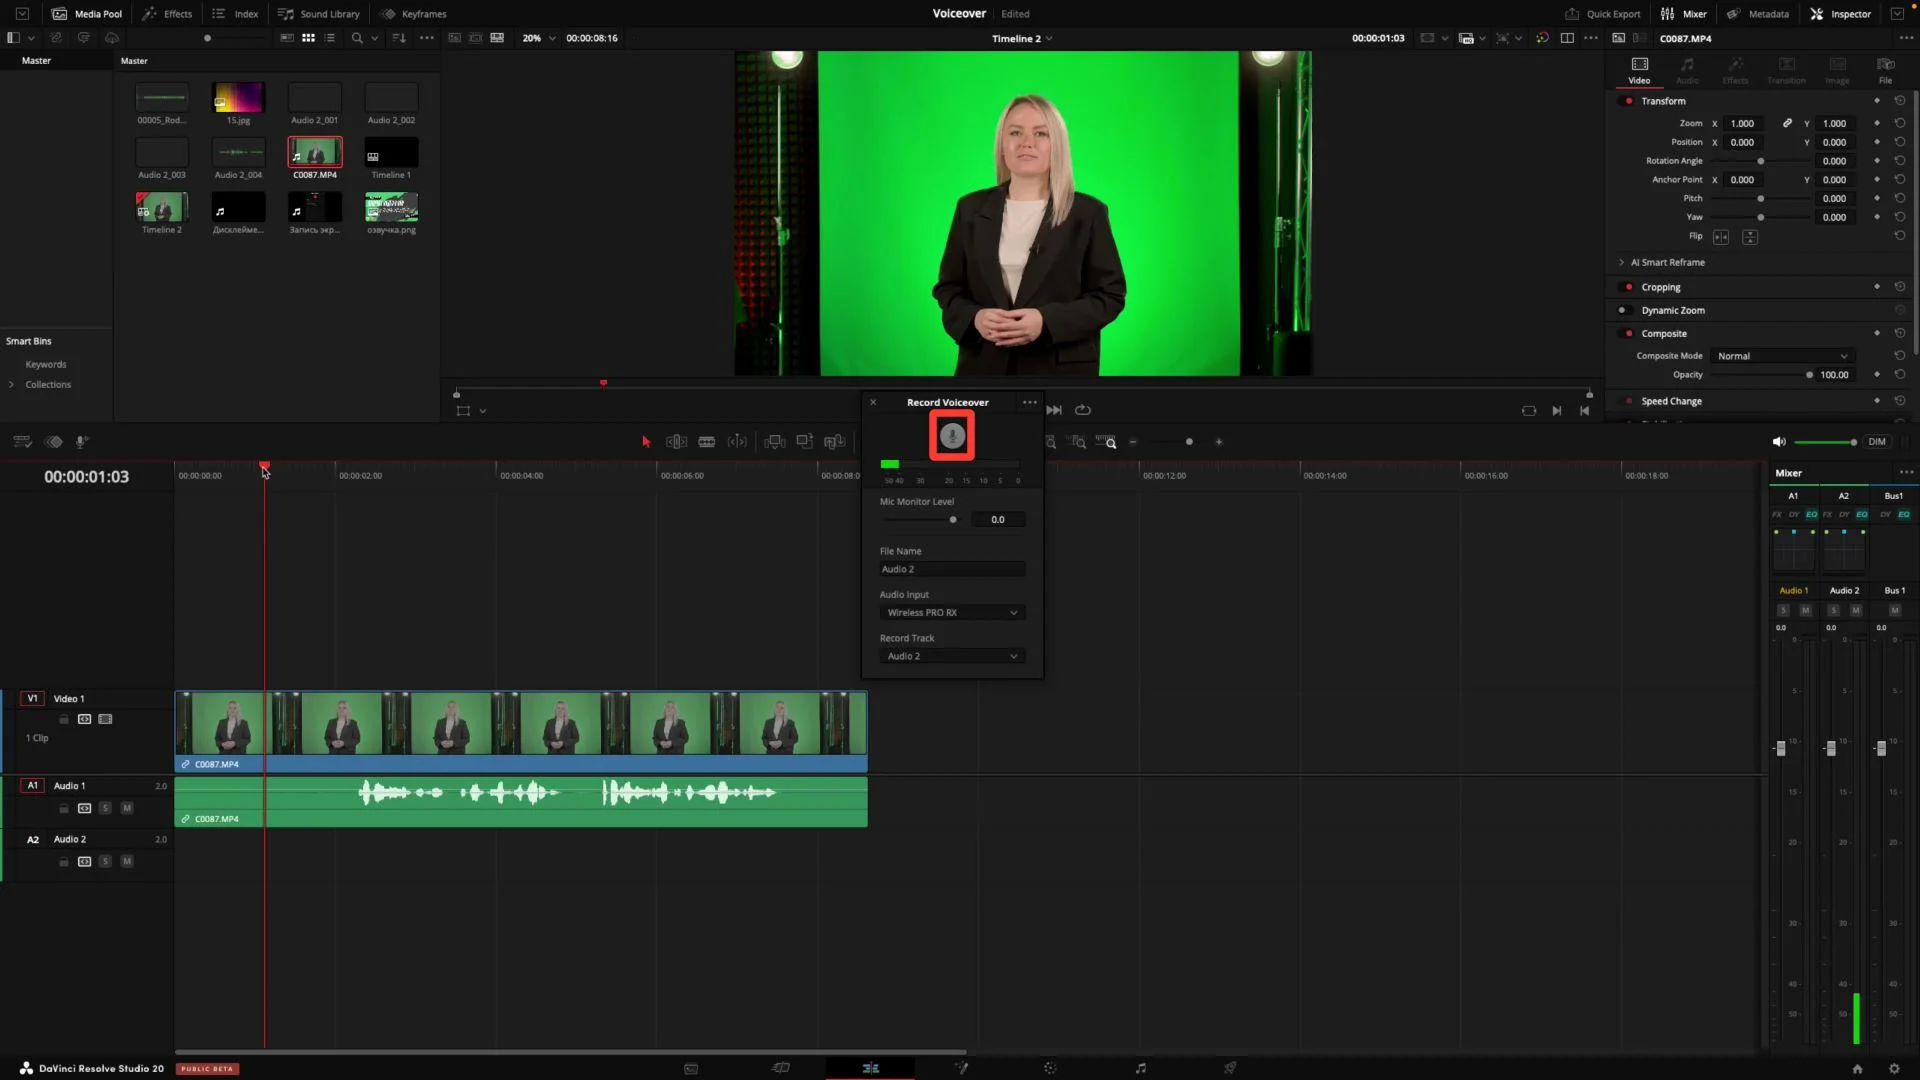The image size is (1920, 1080).
Task: Click the File Name field containing Audio 2
Action: 951,569
